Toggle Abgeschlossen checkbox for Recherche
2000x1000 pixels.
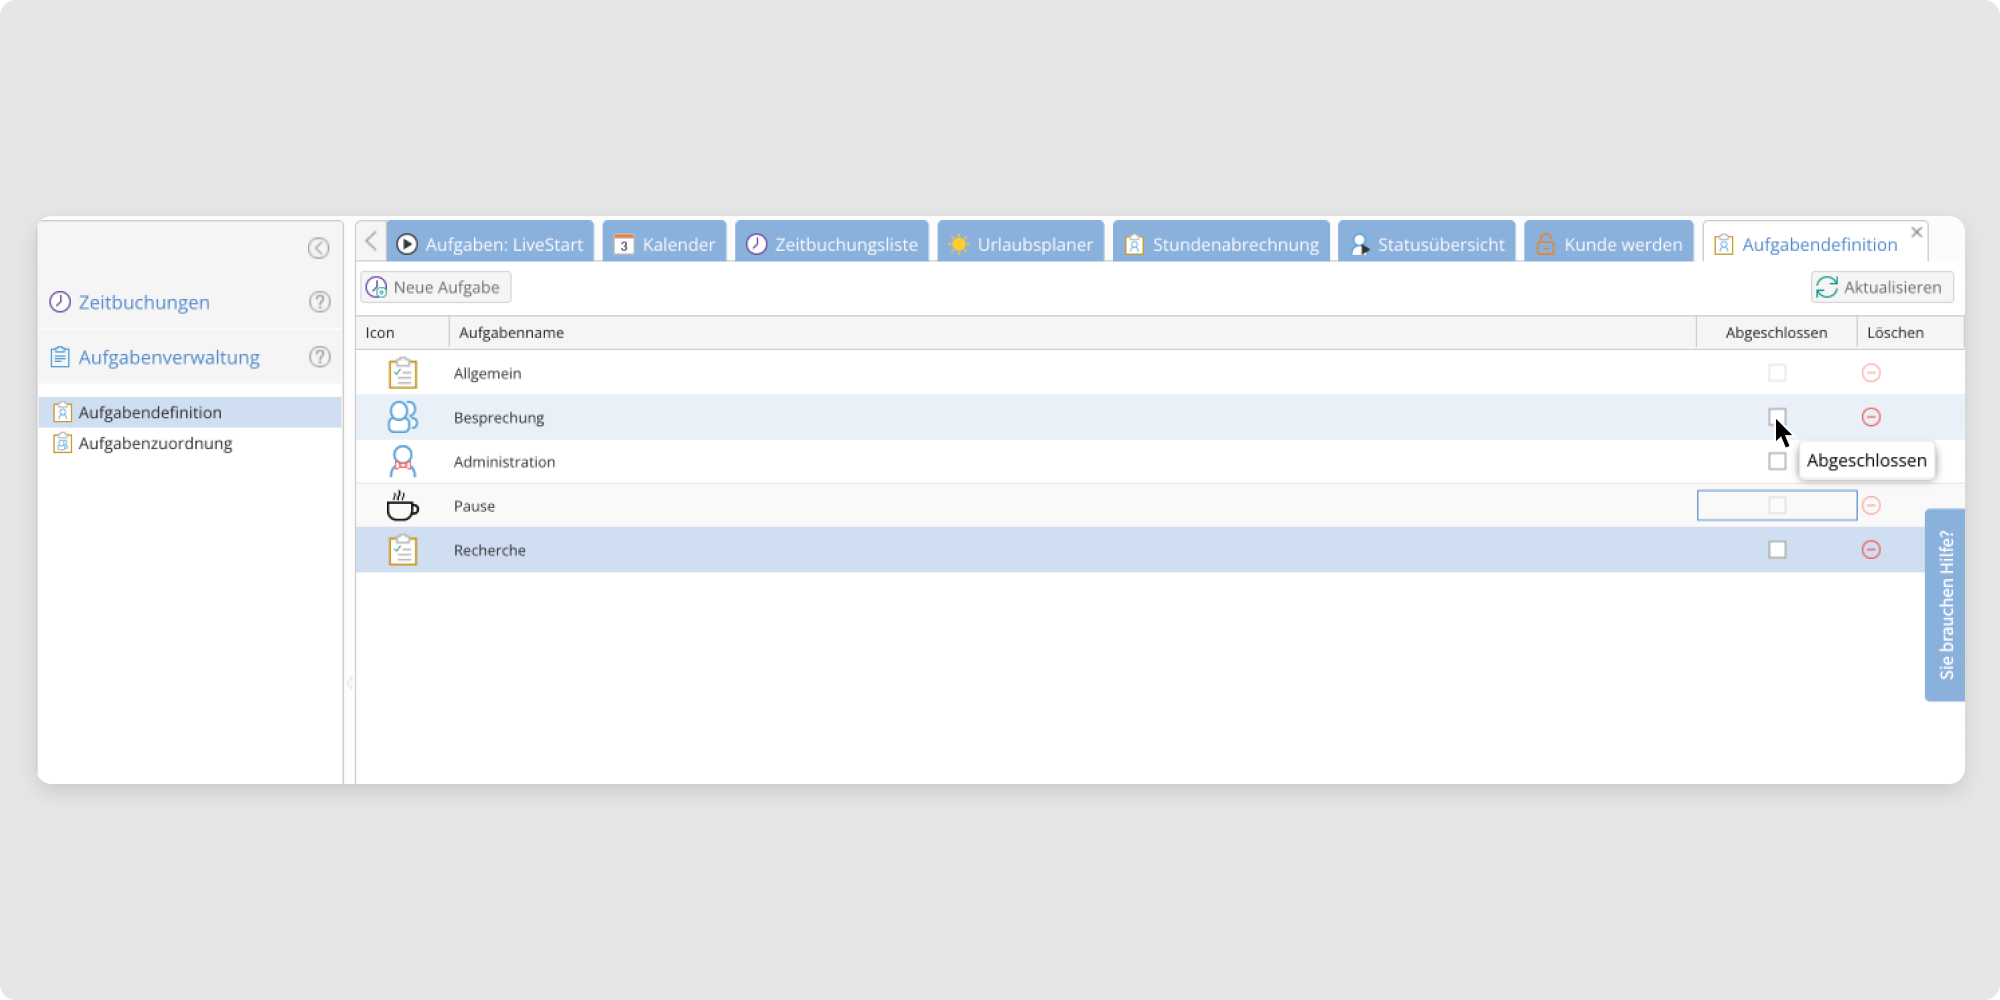point(1776,550)
